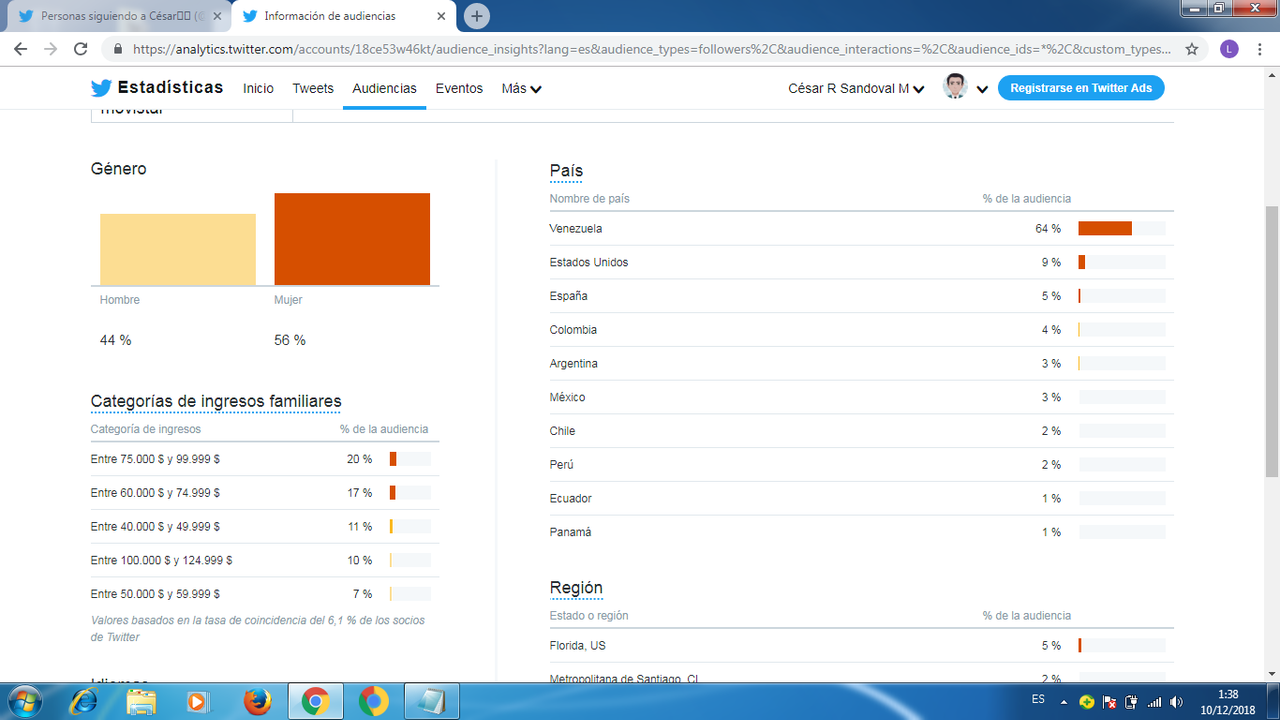Screen dimensions: 1280x720
Task: Open the César R Sandoval M account dropdown
Action: [x=856, y=88]
